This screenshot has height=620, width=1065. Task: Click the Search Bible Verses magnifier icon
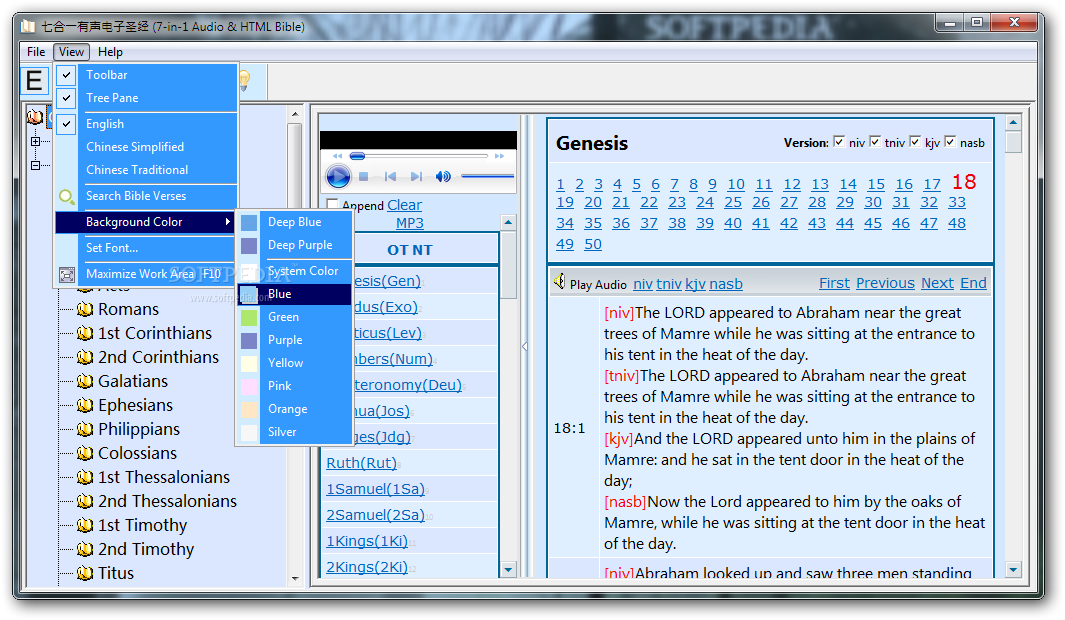pos(67,196)
